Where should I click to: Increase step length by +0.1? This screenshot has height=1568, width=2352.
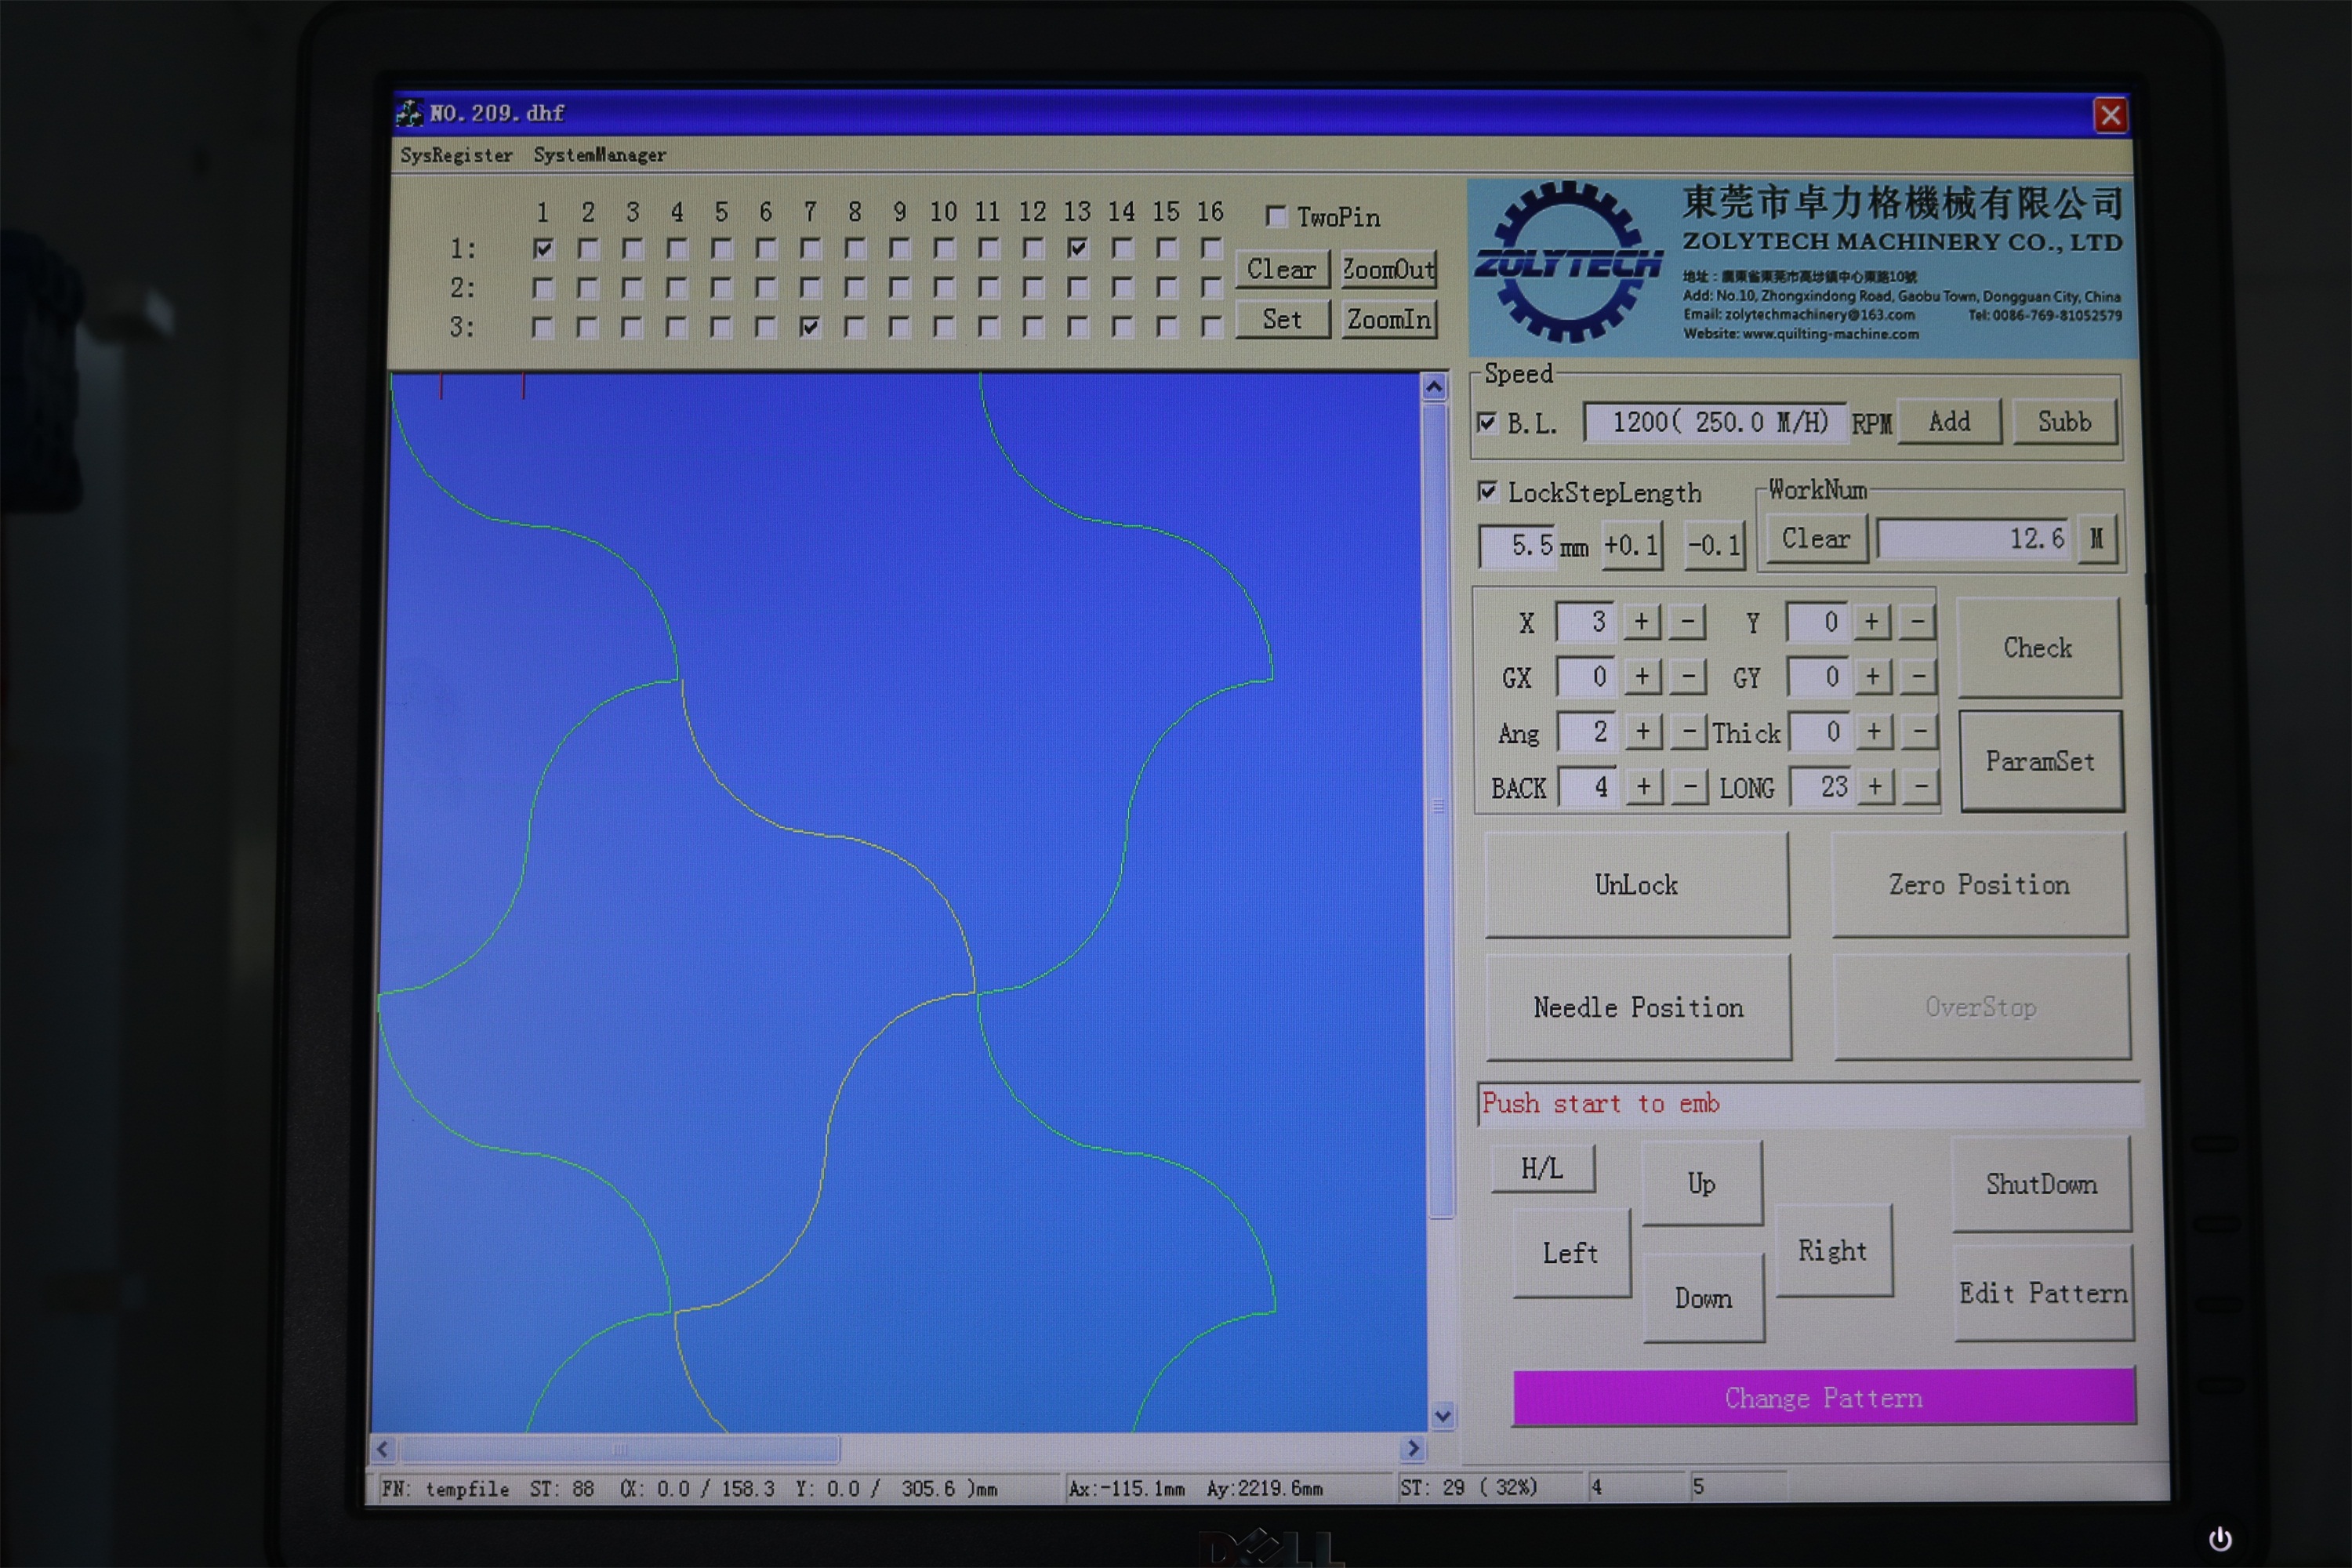(x=1631, y=545)
